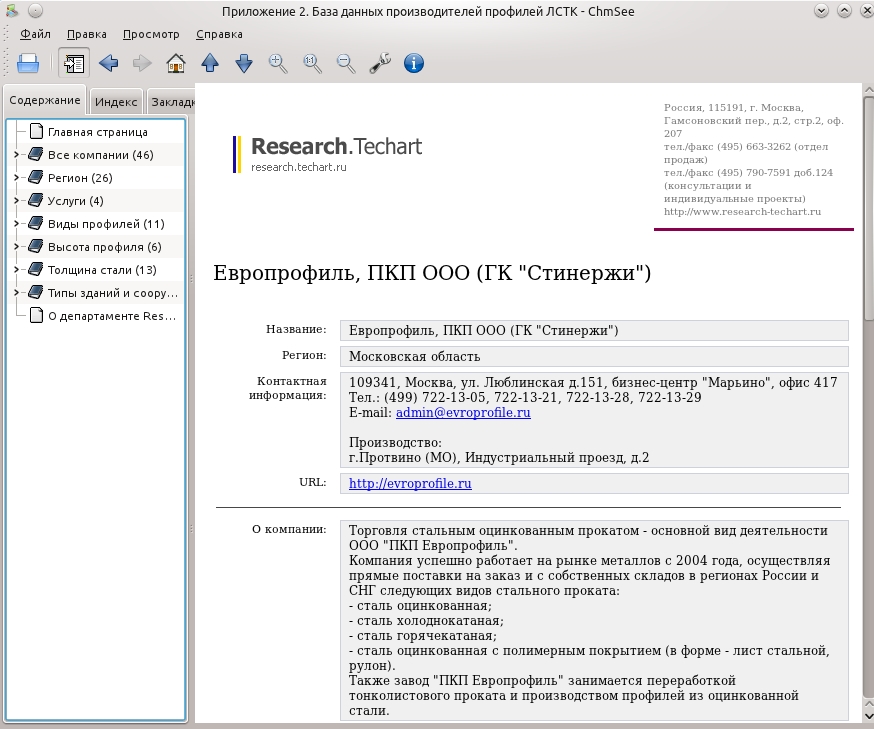The image size is (874, 729).
Task: Go back with the left arrow icon
Action: point(108,63)
